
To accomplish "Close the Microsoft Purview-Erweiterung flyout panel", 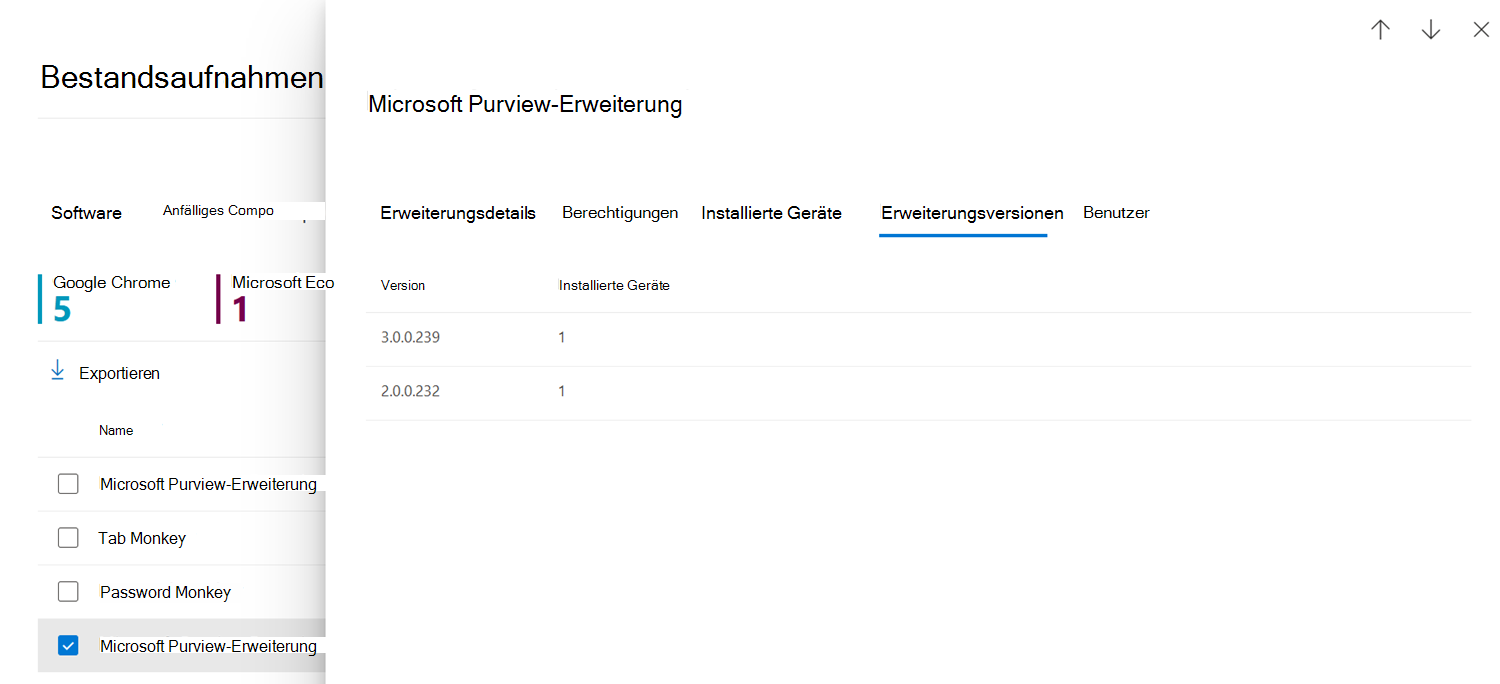I will pos(1481,30).
